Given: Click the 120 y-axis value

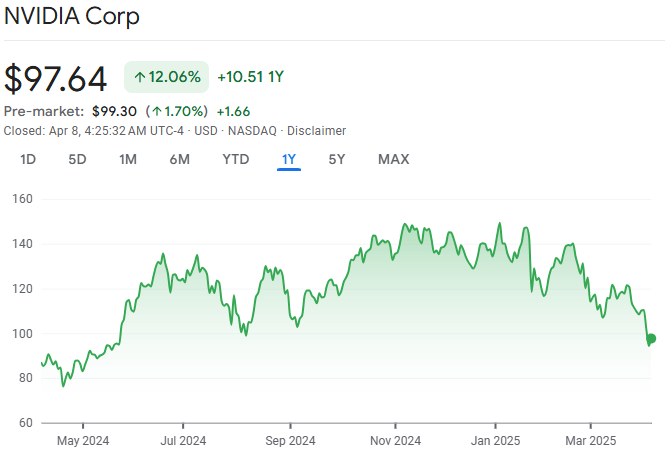Looking at the screenshot, I should tap(22, 289).
